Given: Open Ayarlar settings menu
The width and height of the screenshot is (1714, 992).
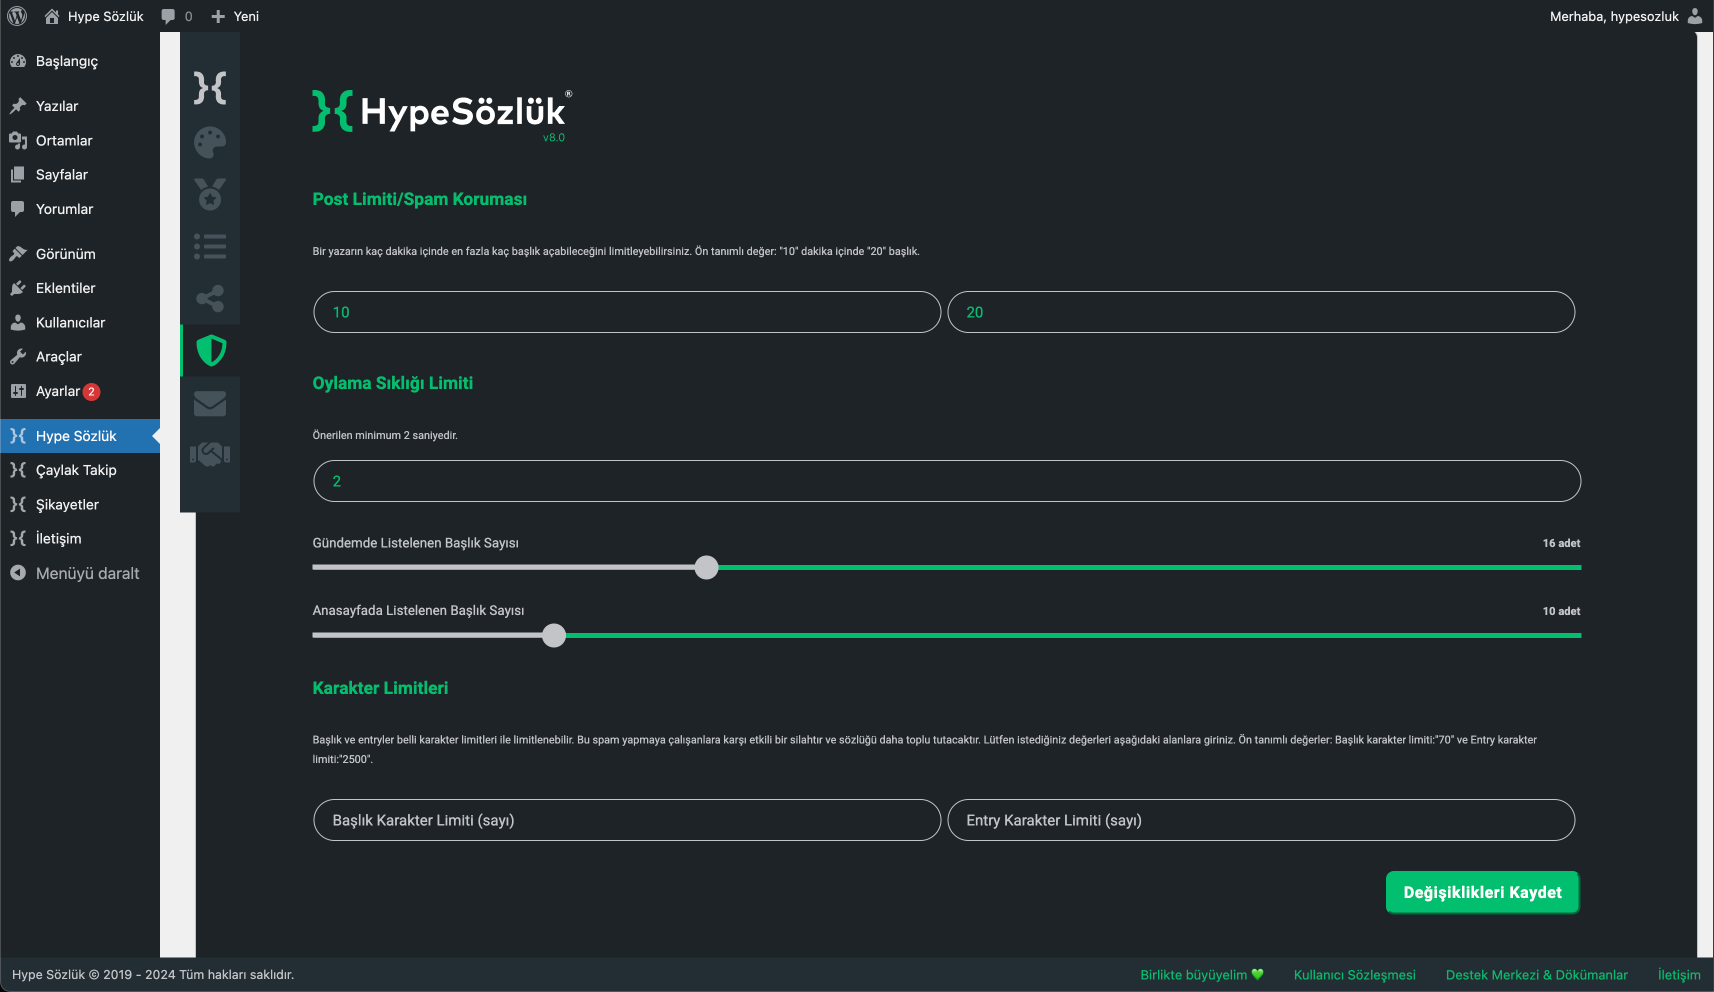Looking at the screenshot, I should coord(80,391).
